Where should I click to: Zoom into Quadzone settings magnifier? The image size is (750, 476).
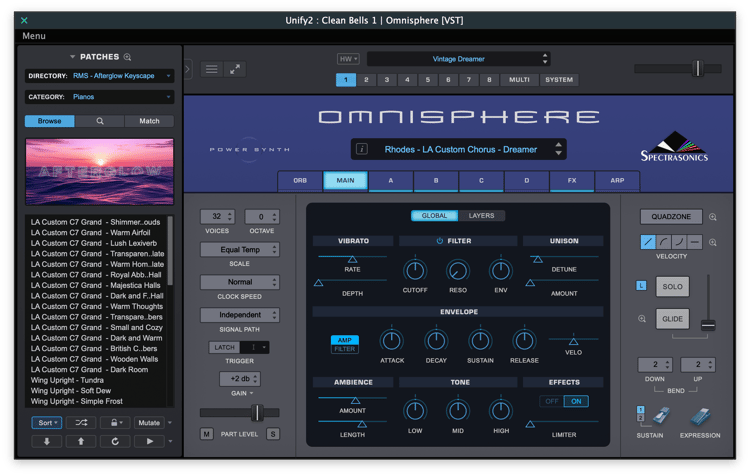713,217
